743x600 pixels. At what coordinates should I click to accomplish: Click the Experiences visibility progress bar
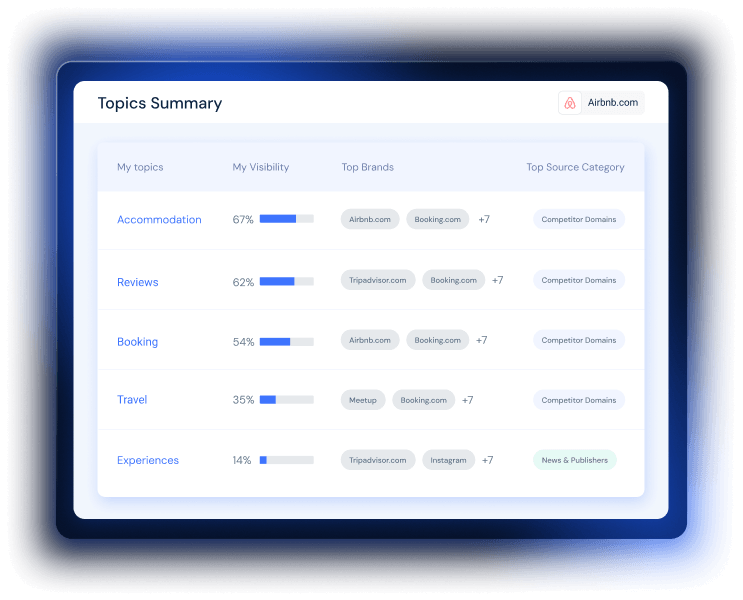tap(287, 460)
